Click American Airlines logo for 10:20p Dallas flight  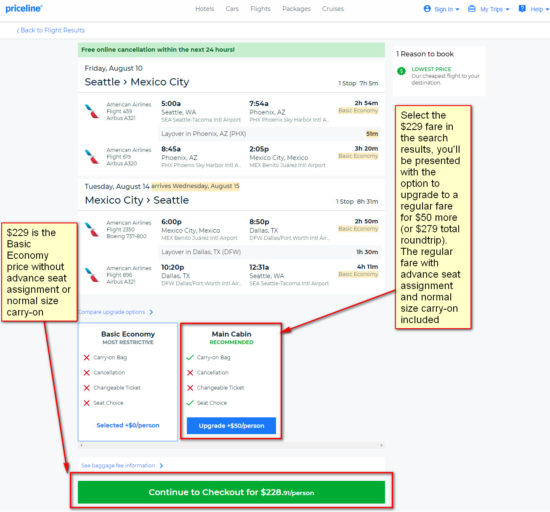92,275
